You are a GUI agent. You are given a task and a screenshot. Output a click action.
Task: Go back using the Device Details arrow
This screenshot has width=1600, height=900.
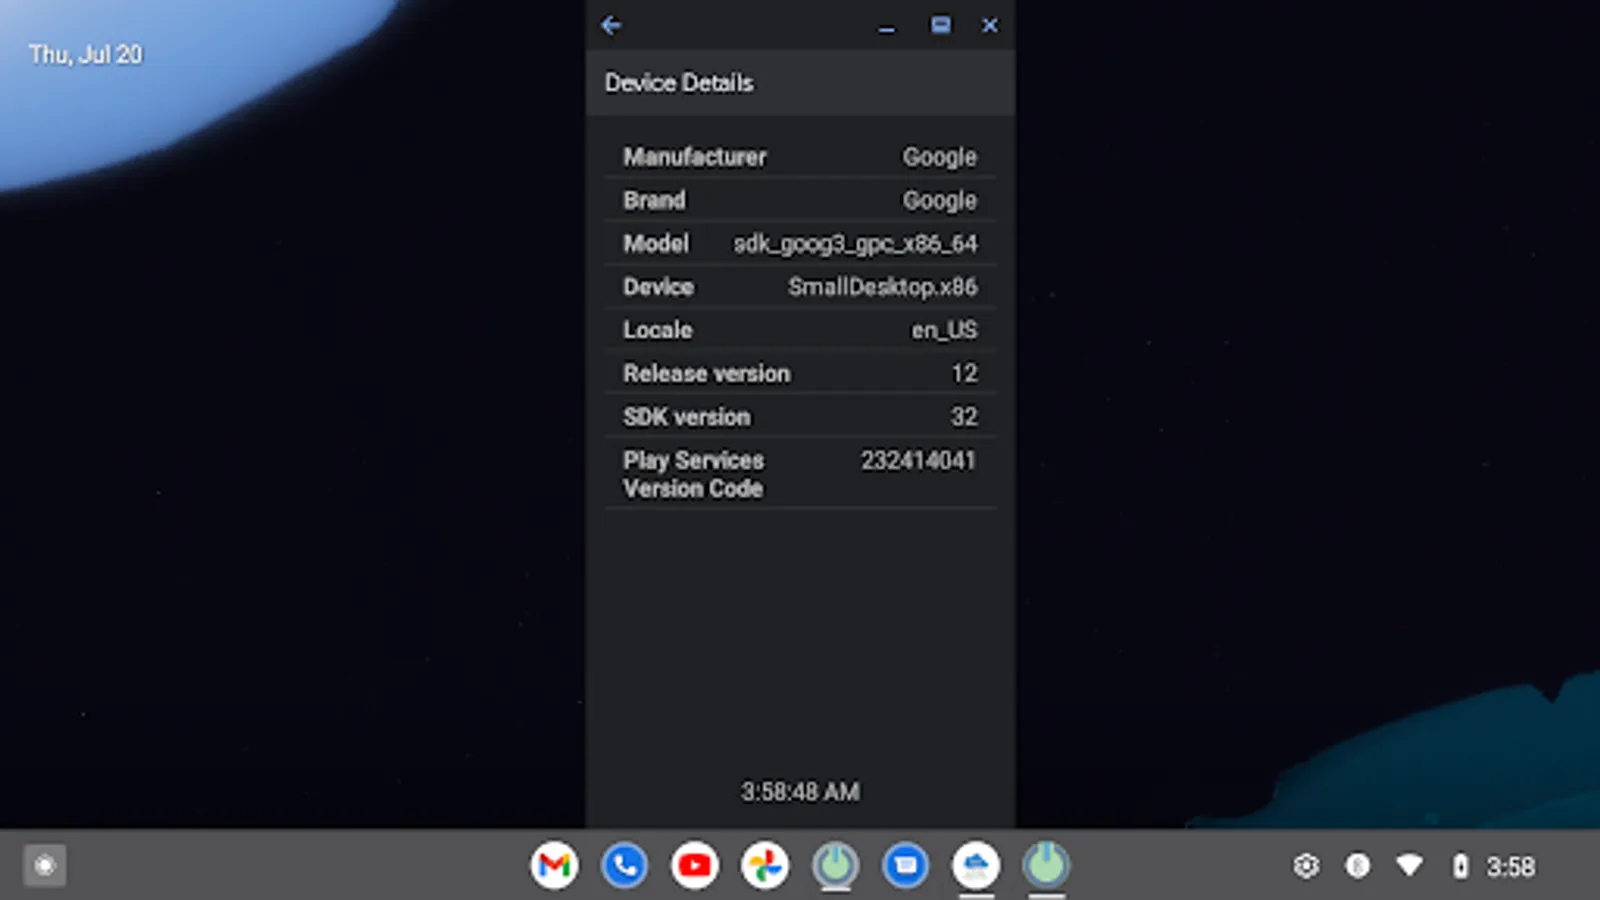[x=611, y=26]
